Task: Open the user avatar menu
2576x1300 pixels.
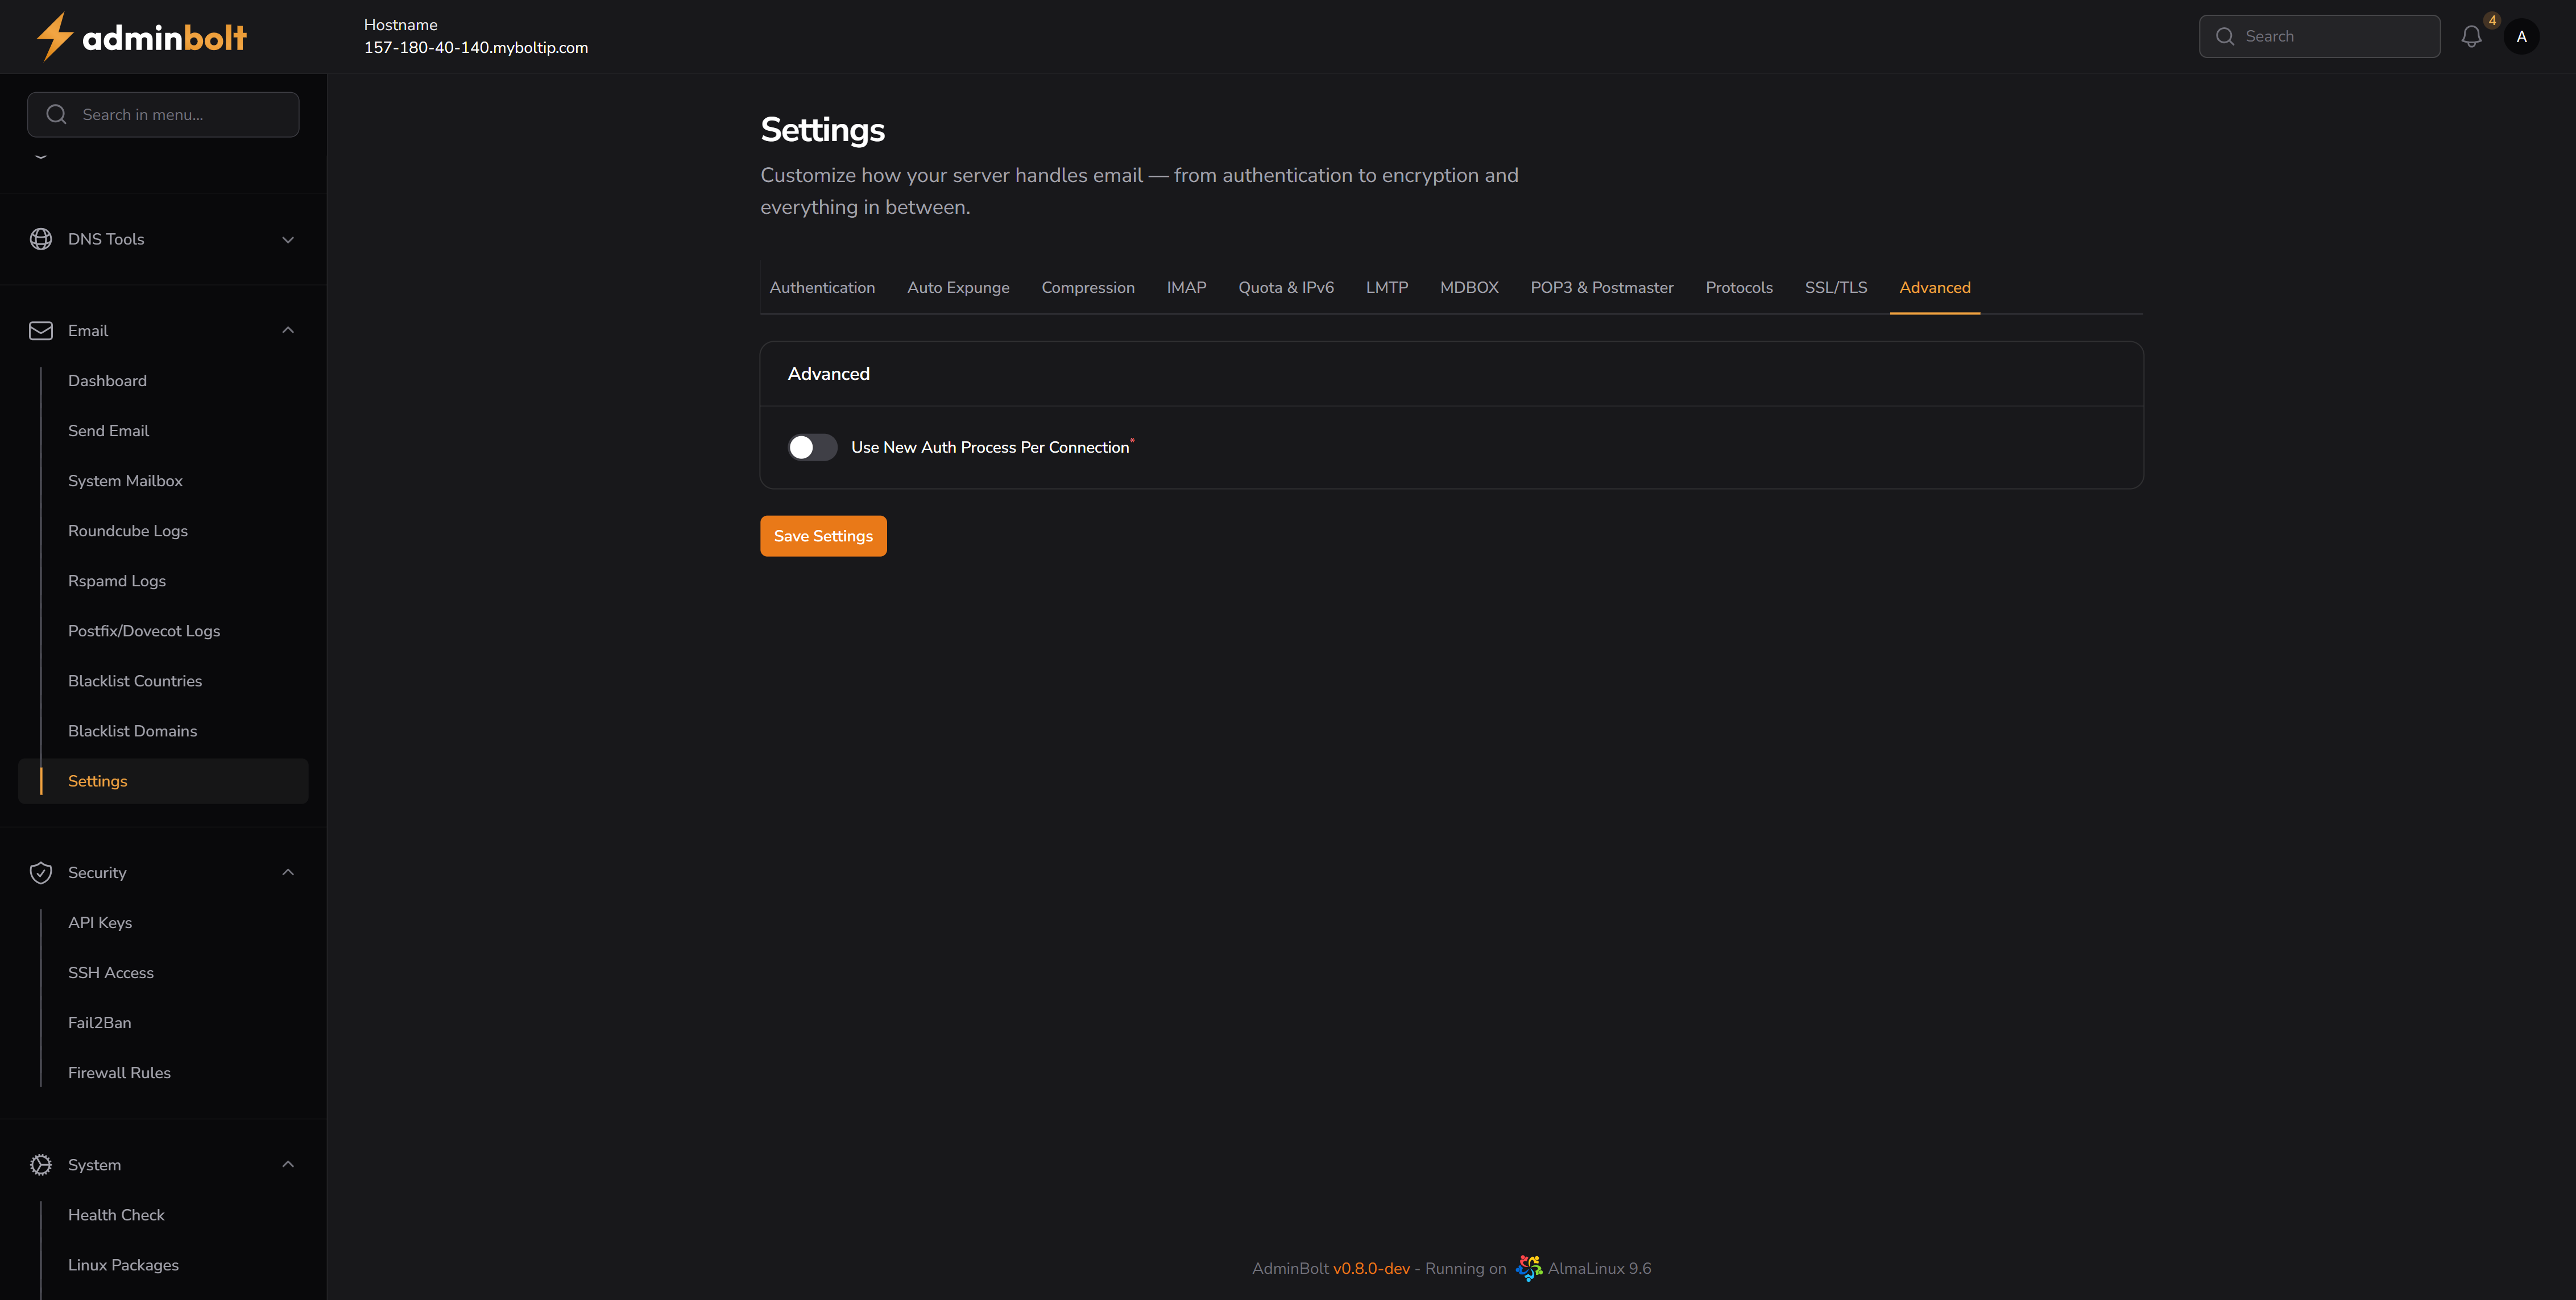Action: (2521, 37)
